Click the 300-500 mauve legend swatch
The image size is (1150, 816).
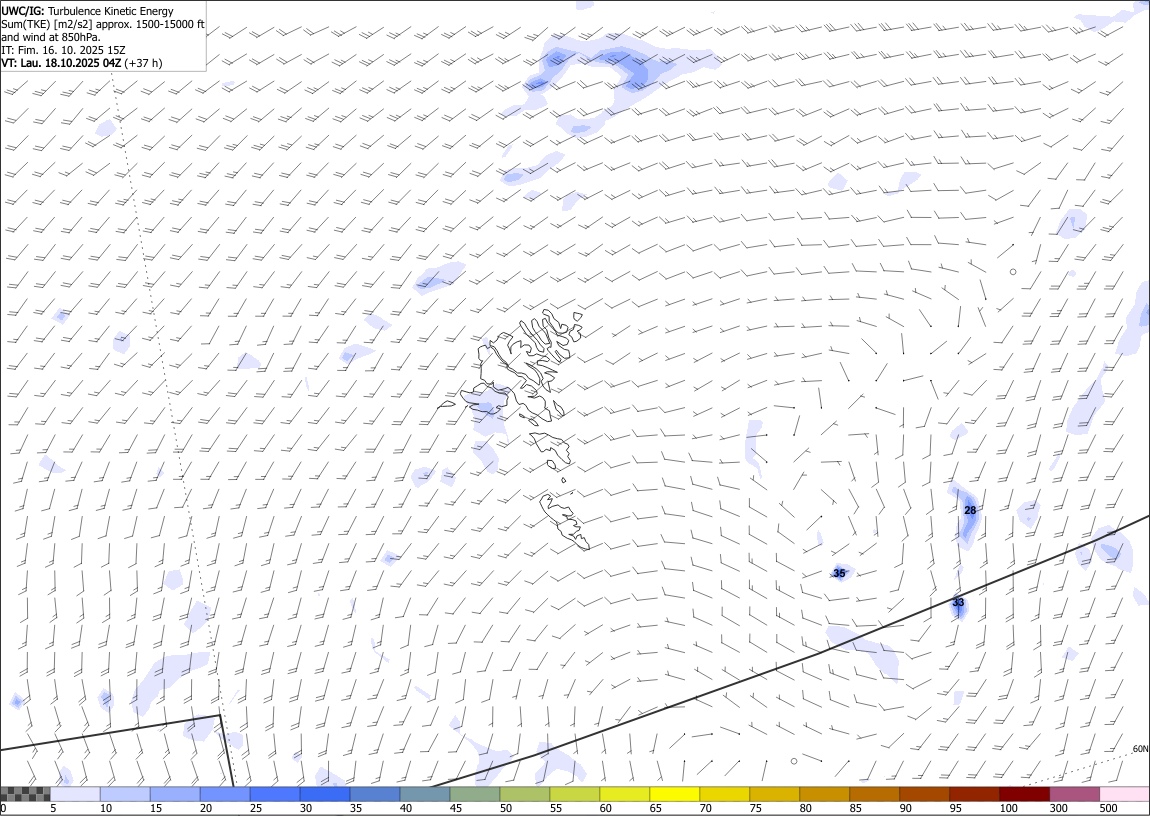(1074, 794)
